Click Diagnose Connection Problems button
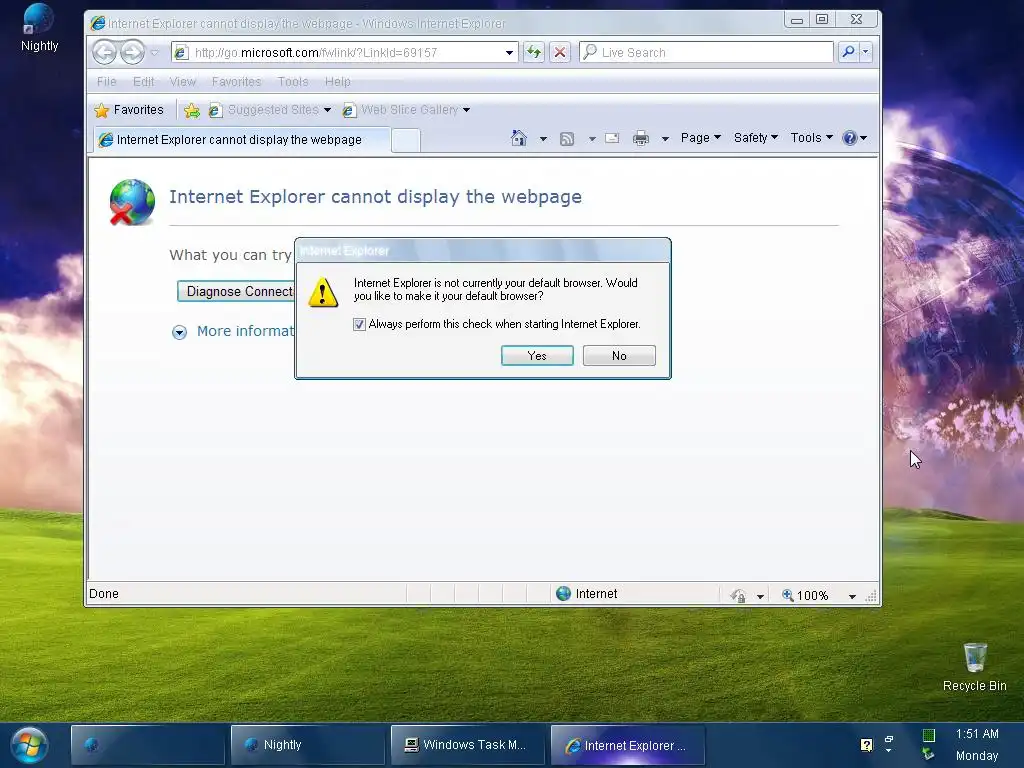The image size is (1024, 768). tap(236, 291)
